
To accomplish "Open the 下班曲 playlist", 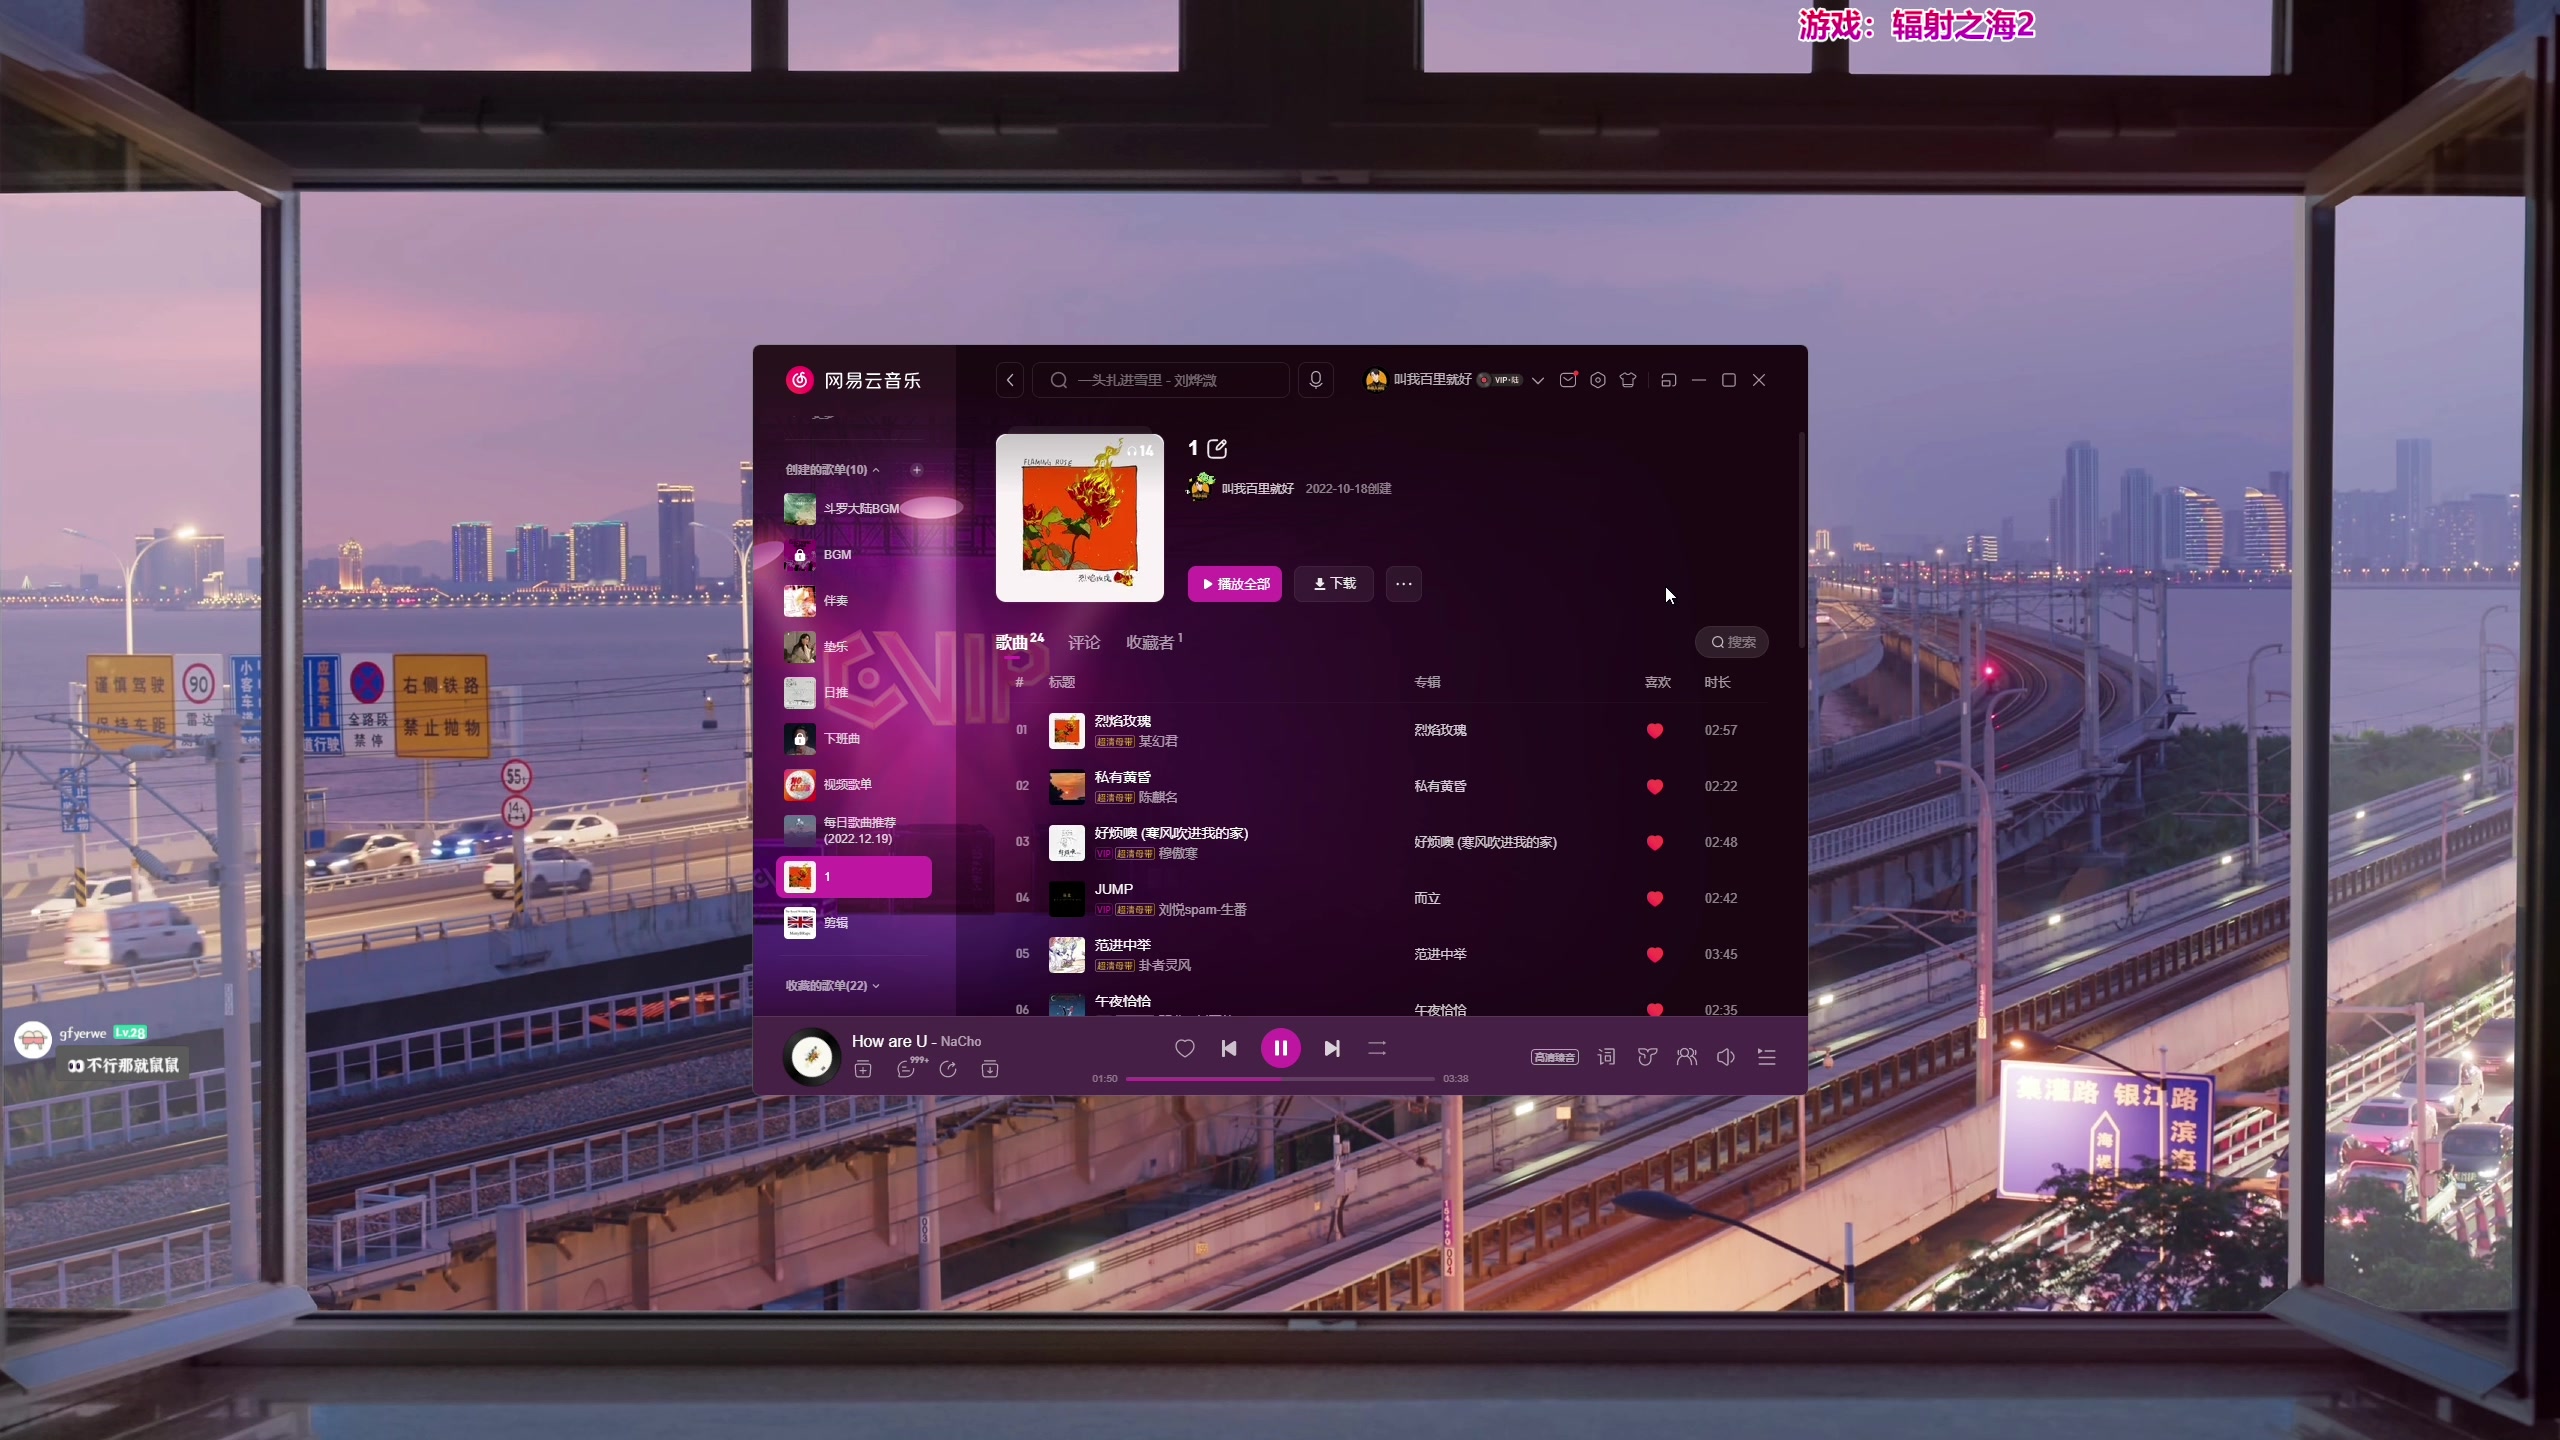I will click(x=856, y=739).
